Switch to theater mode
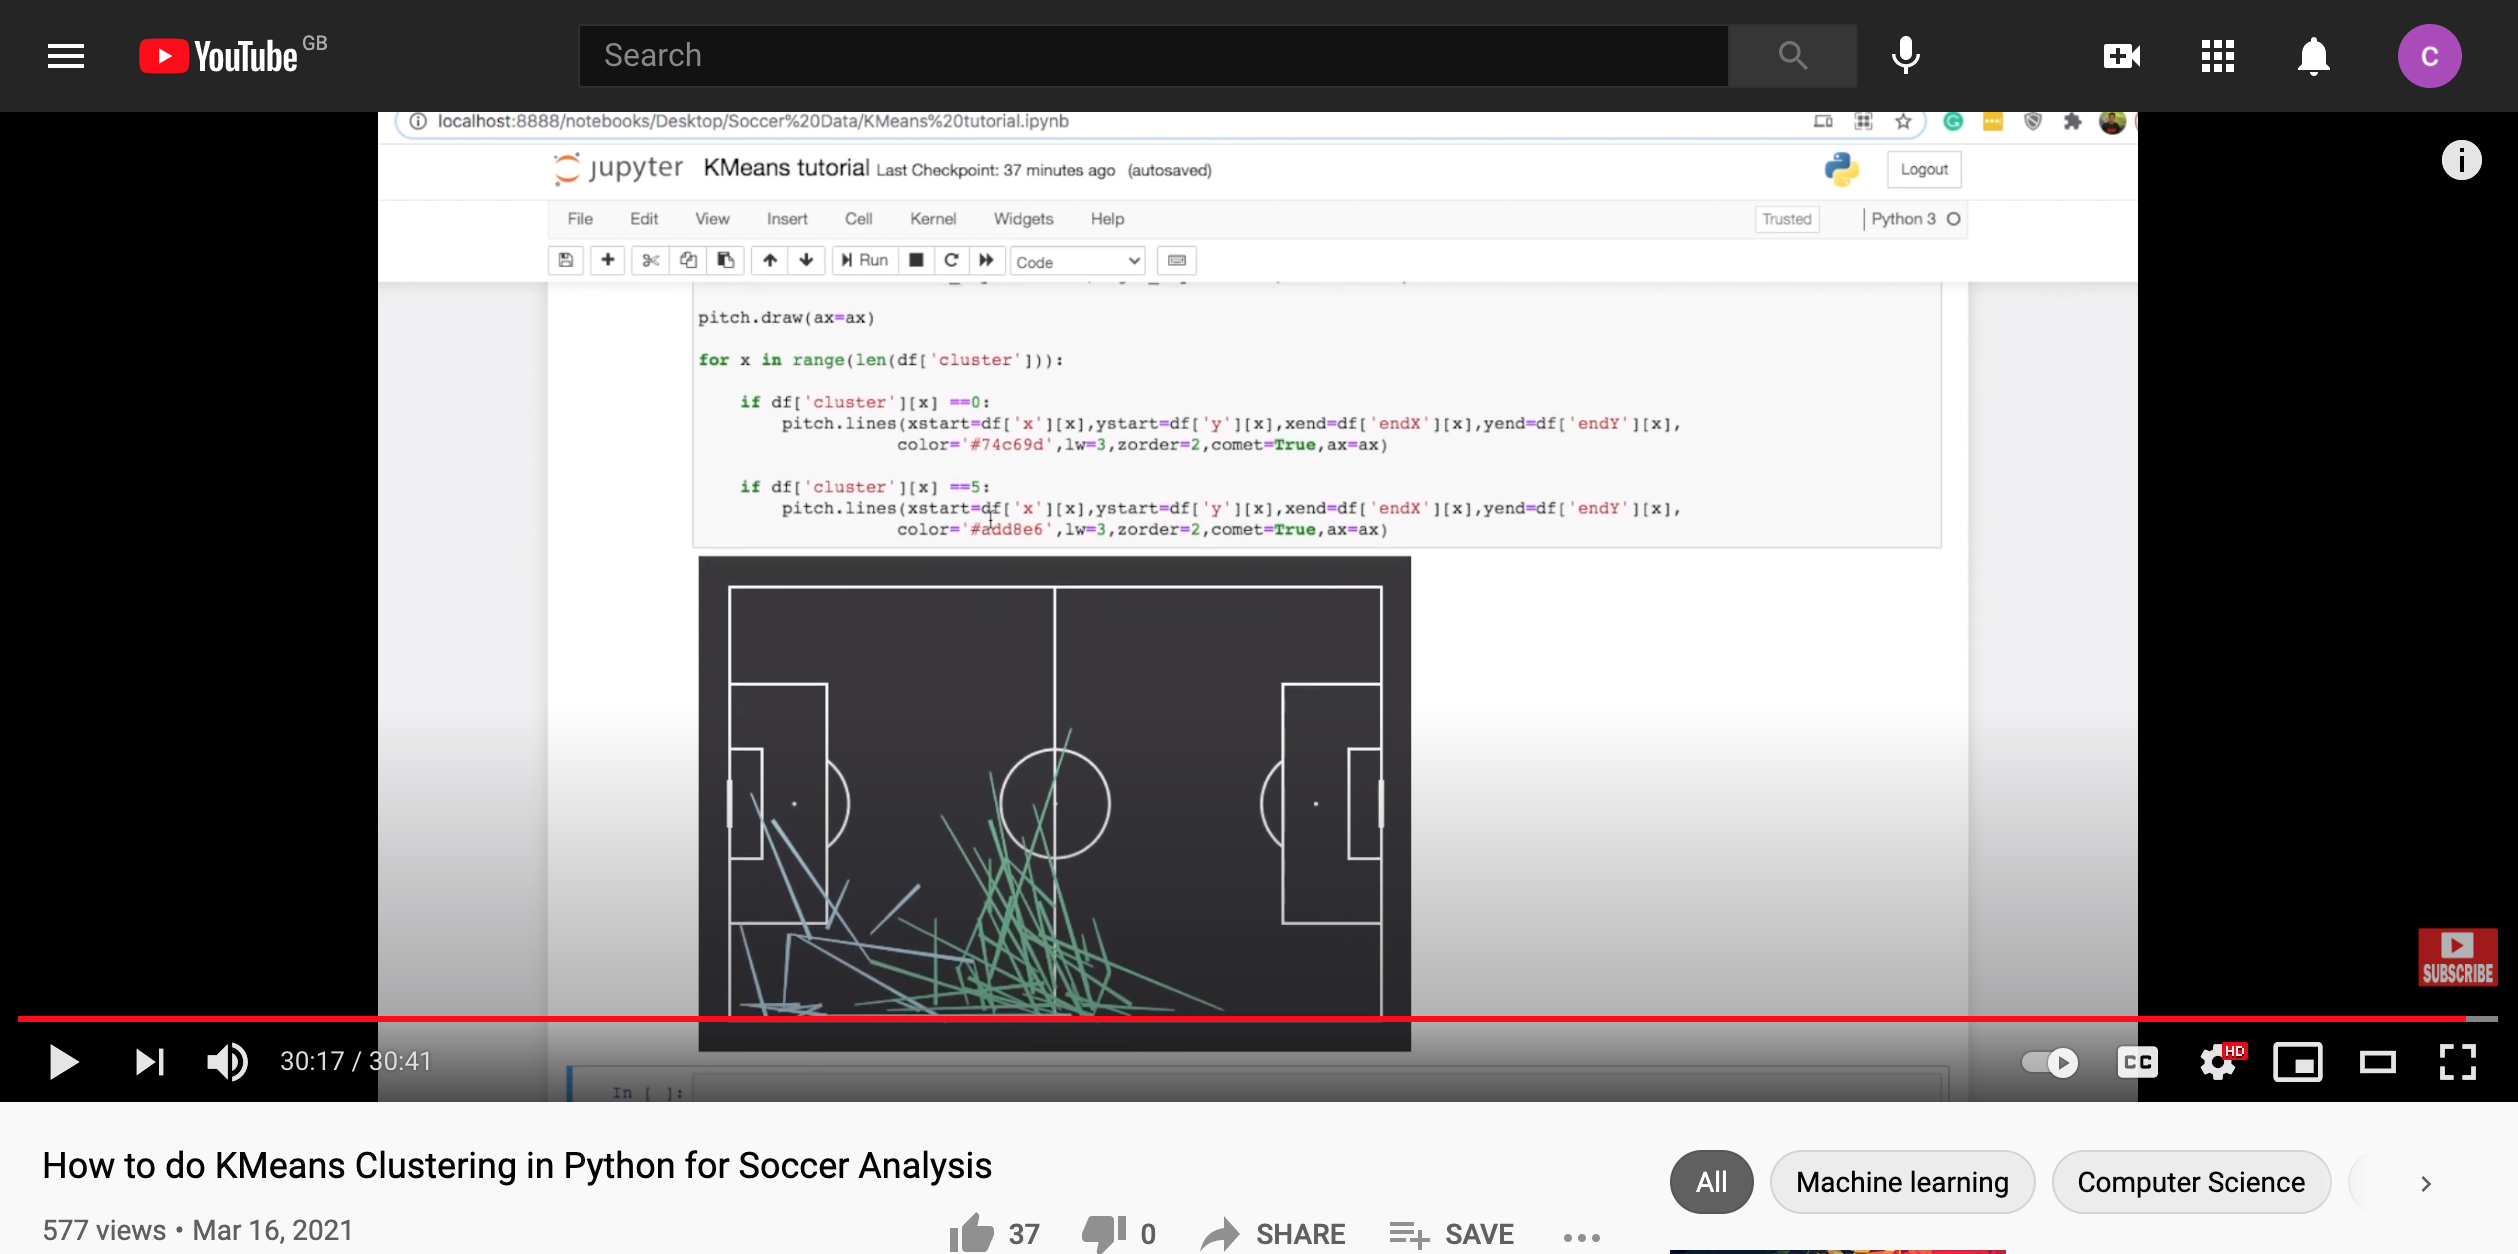Screen dimensions: 2518x1254 pos(2377,1062)
